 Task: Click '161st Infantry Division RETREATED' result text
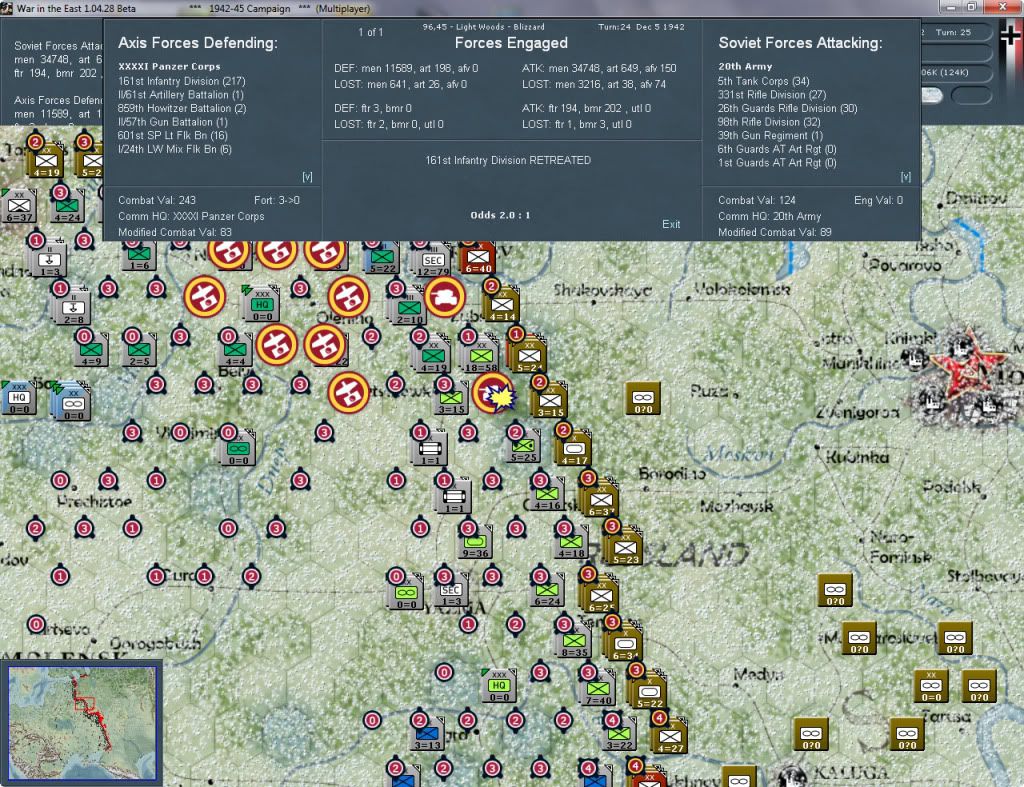(x=508, y=160)
